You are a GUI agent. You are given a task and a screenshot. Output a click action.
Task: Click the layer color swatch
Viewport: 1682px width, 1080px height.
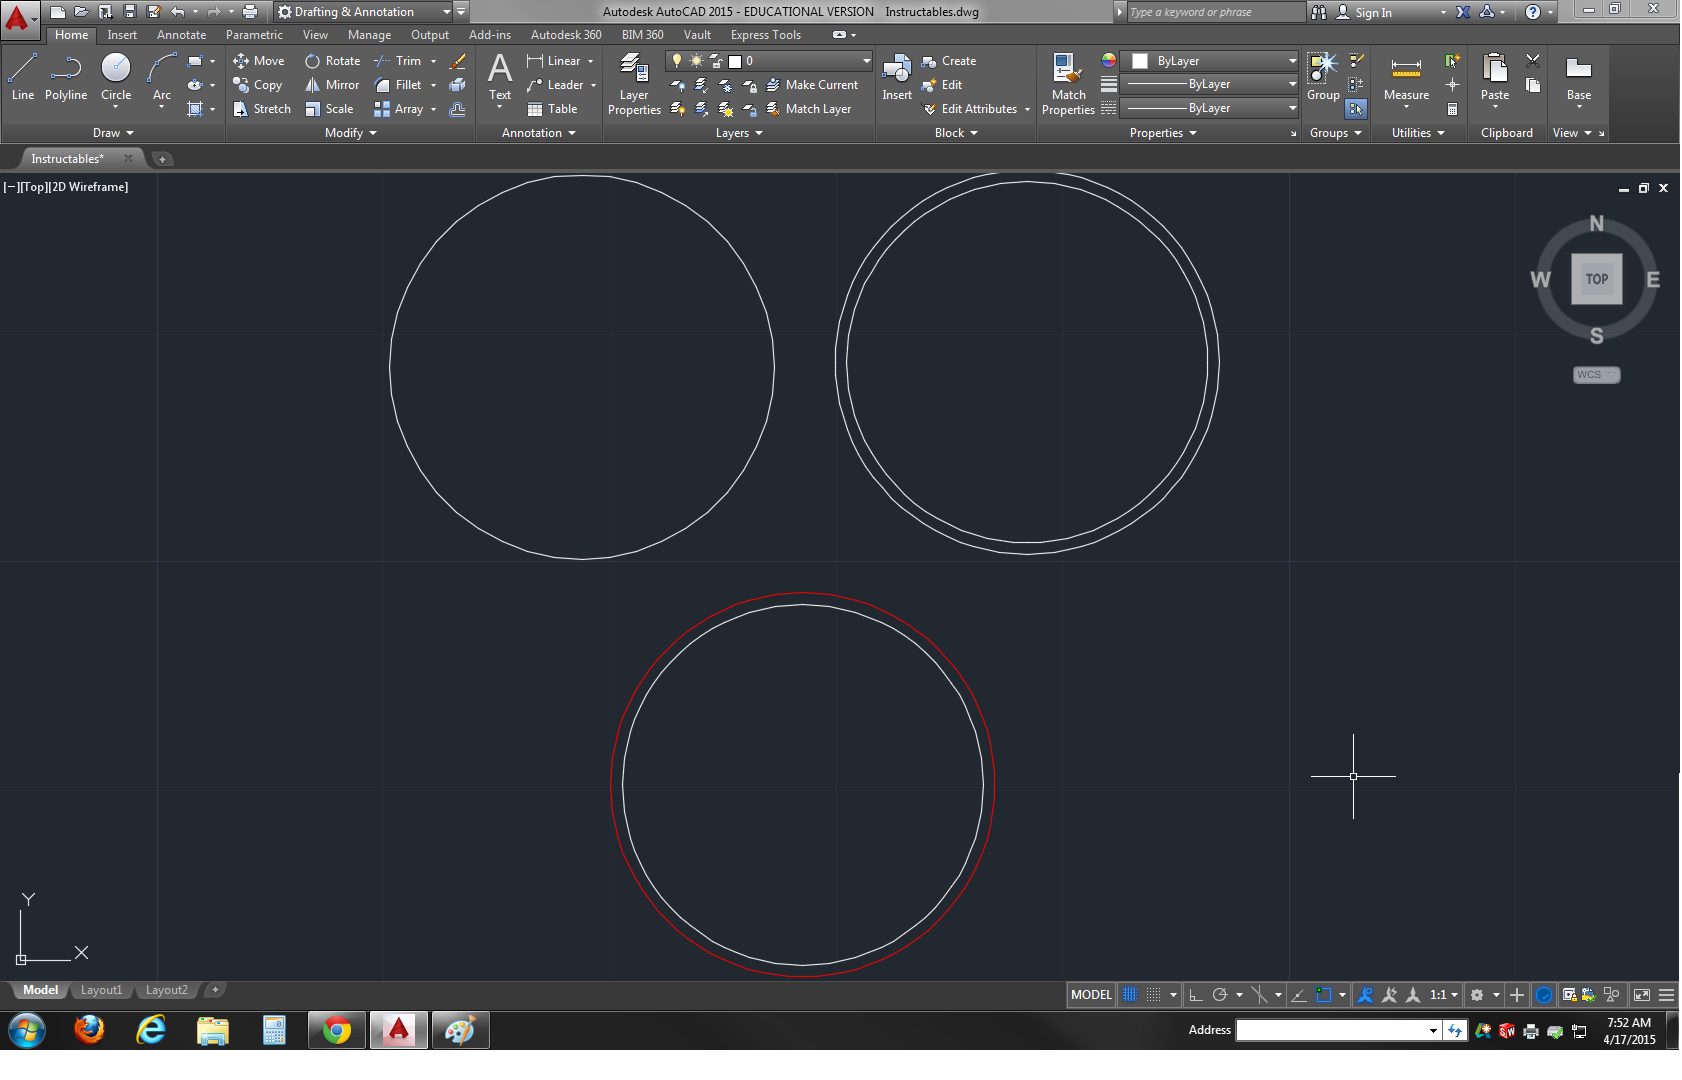(x=735, y=61)
